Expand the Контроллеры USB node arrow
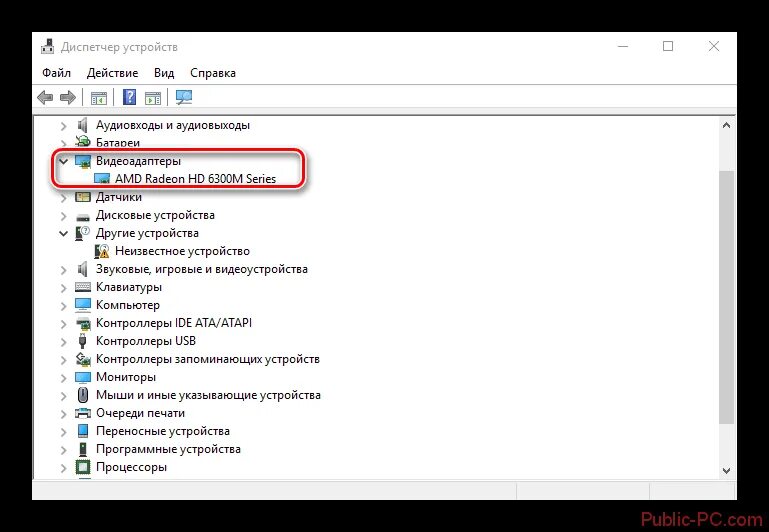769x532 pixels. click(63, 342)
